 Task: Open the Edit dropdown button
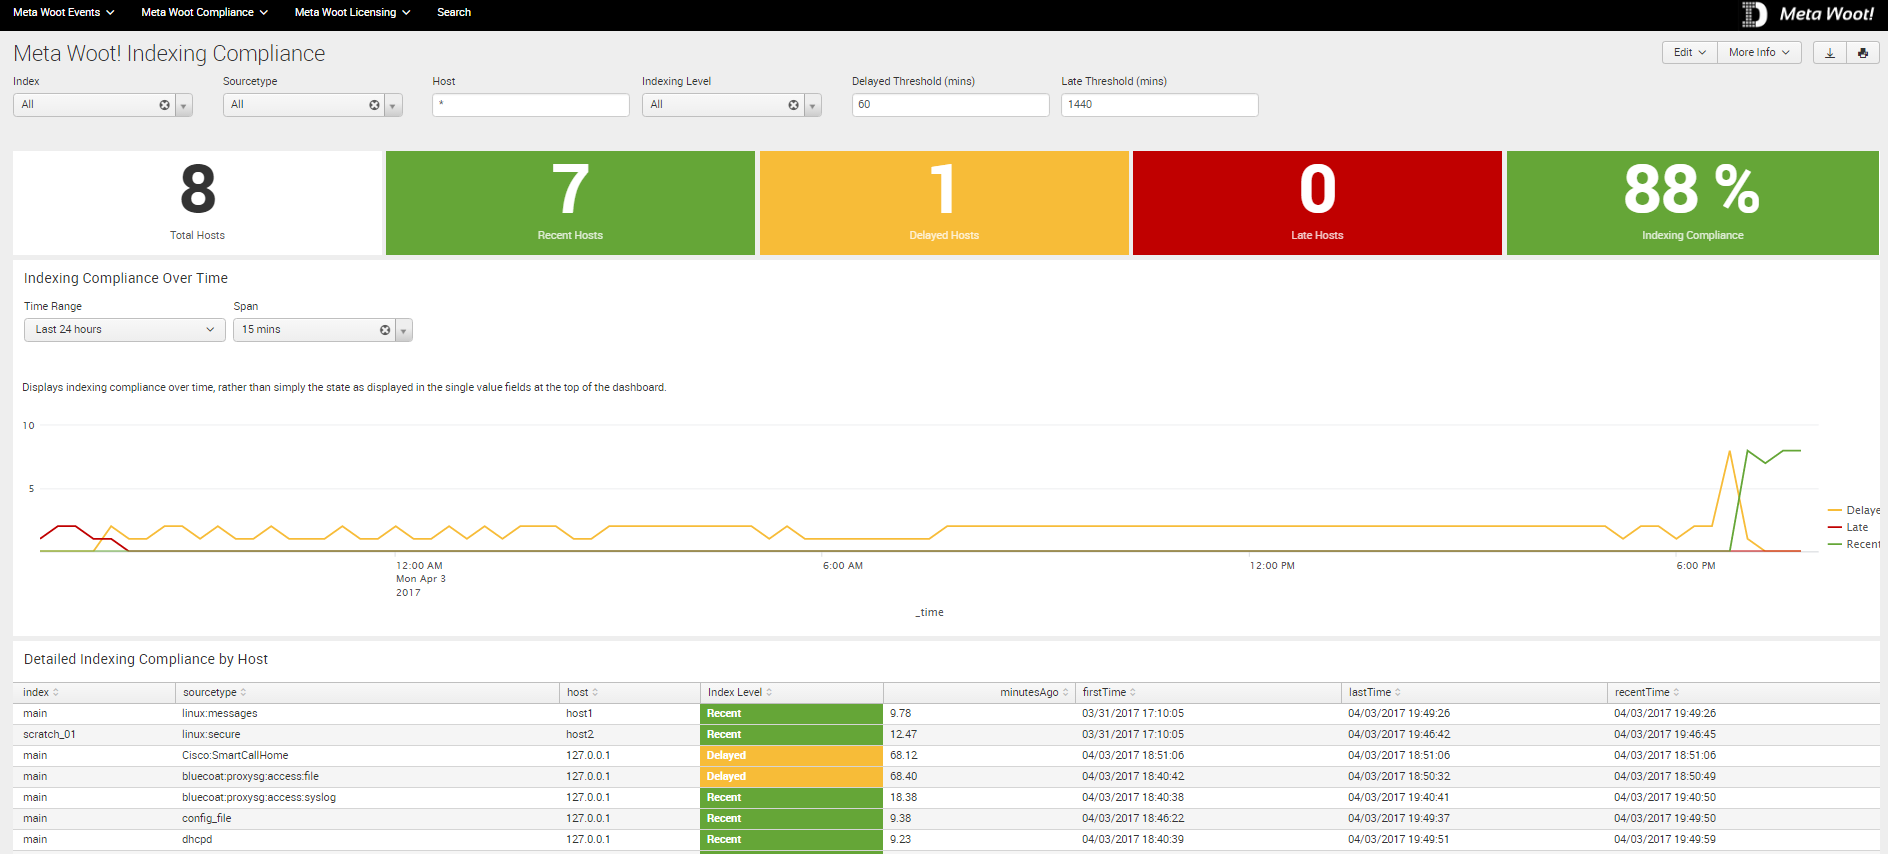coord(1689,53)
